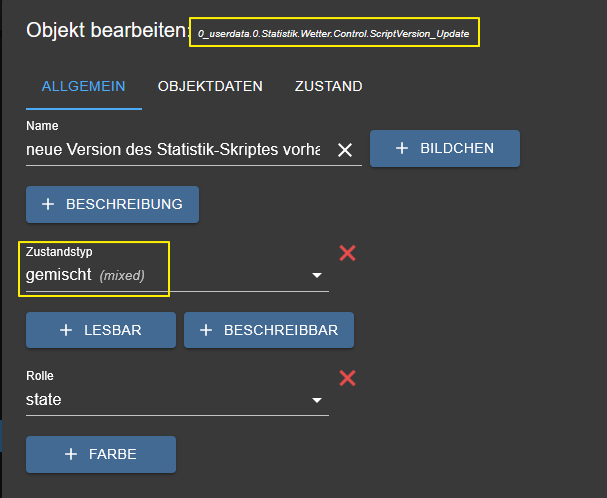Remove the Zustandstyp setting with red X
Image resolution: width=607 pixels, height=498 pixels.
(347, 252)
